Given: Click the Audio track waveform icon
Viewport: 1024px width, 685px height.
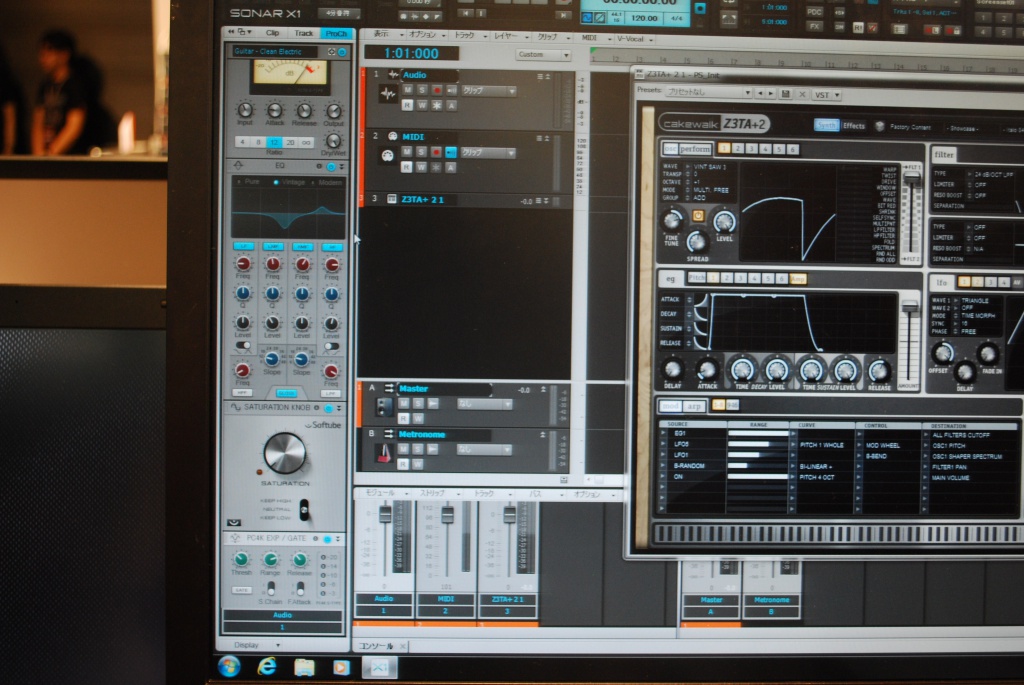Looking at the screenshot, I should (x=388, y=95).
